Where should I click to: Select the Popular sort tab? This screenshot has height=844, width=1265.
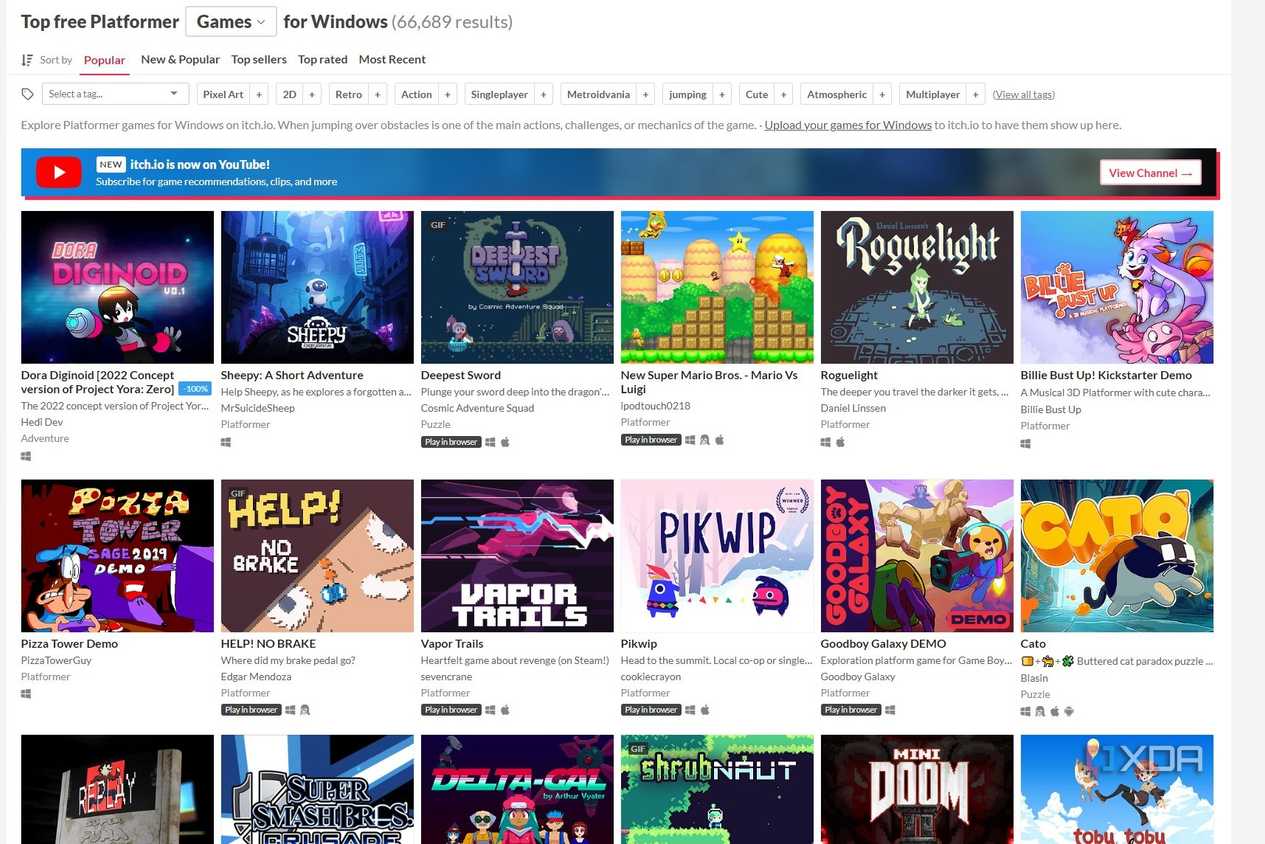(x=104, y=60)
